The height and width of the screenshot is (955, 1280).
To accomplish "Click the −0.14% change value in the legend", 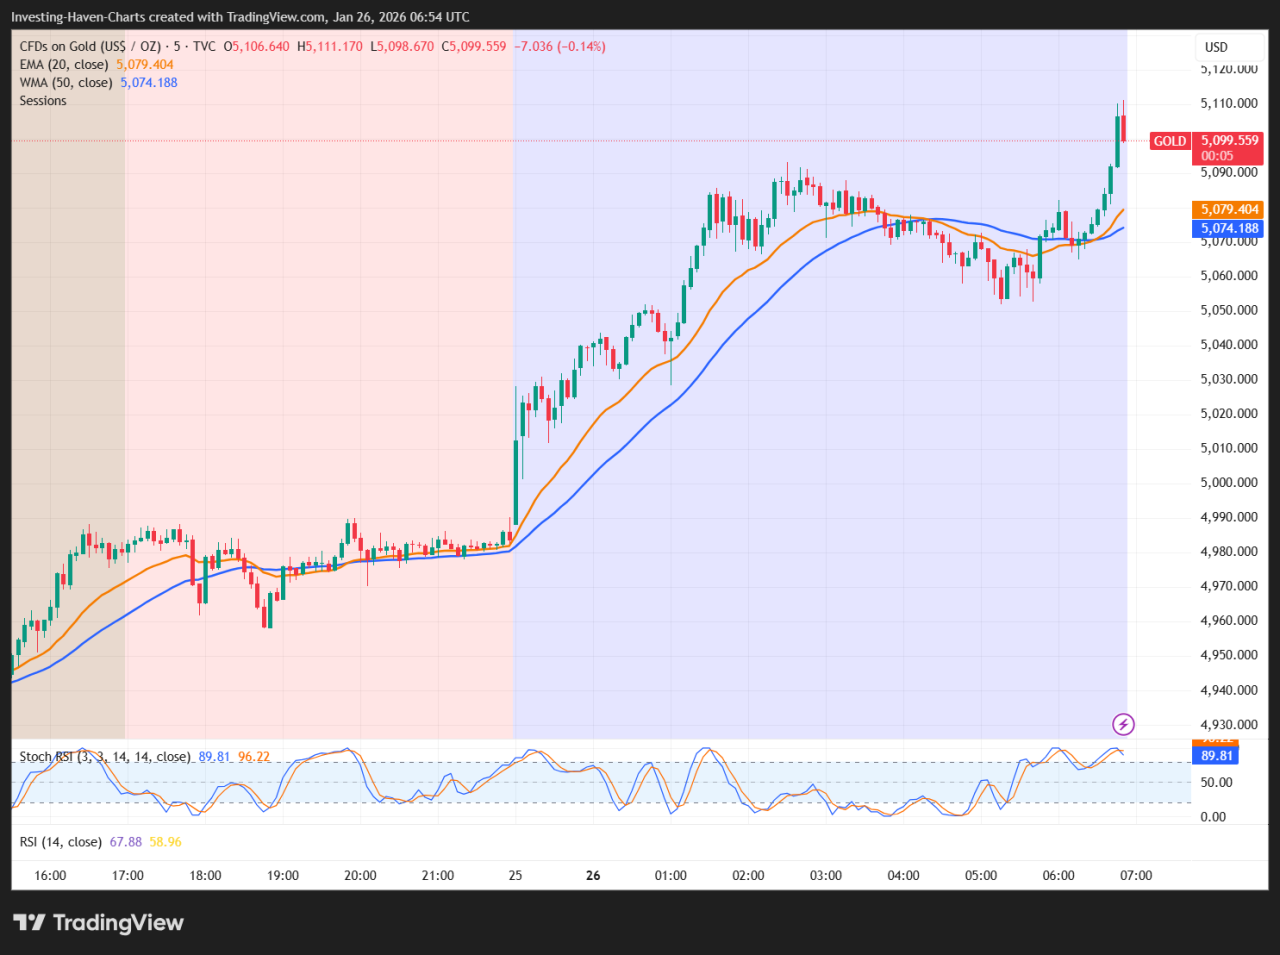I will 581,46.
